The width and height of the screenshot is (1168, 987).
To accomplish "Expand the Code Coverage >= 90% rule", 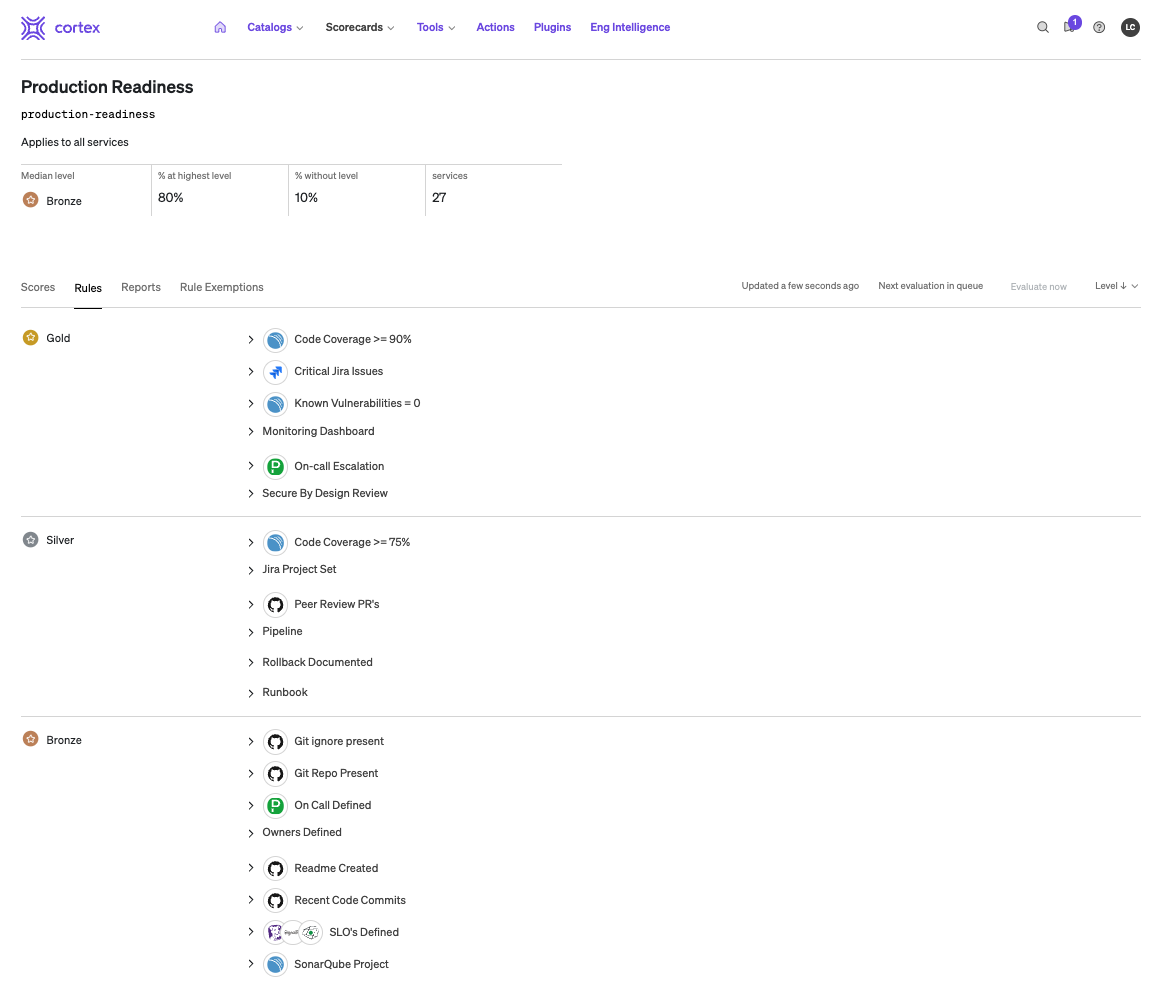I will pos(251,340).
